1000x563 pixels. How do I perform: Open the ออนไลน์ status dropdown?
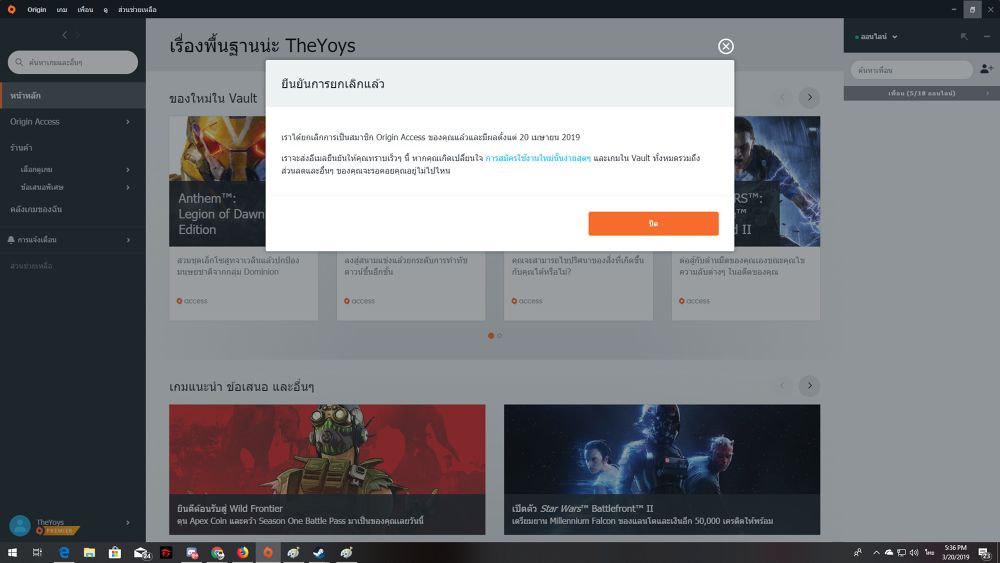879,37
